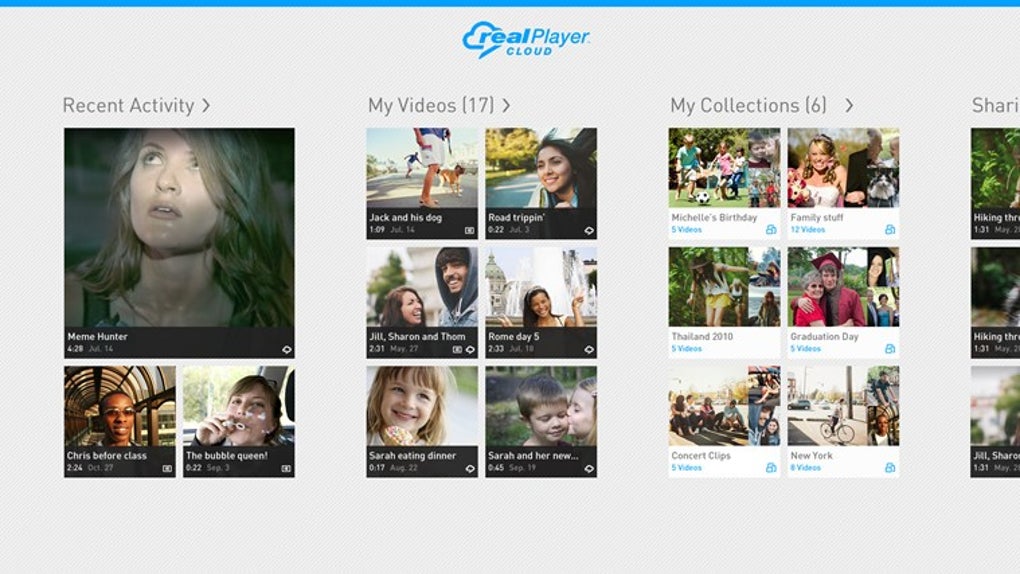Click the 'Aug. 22' date on Sarah eating dinner

(404, 468)
